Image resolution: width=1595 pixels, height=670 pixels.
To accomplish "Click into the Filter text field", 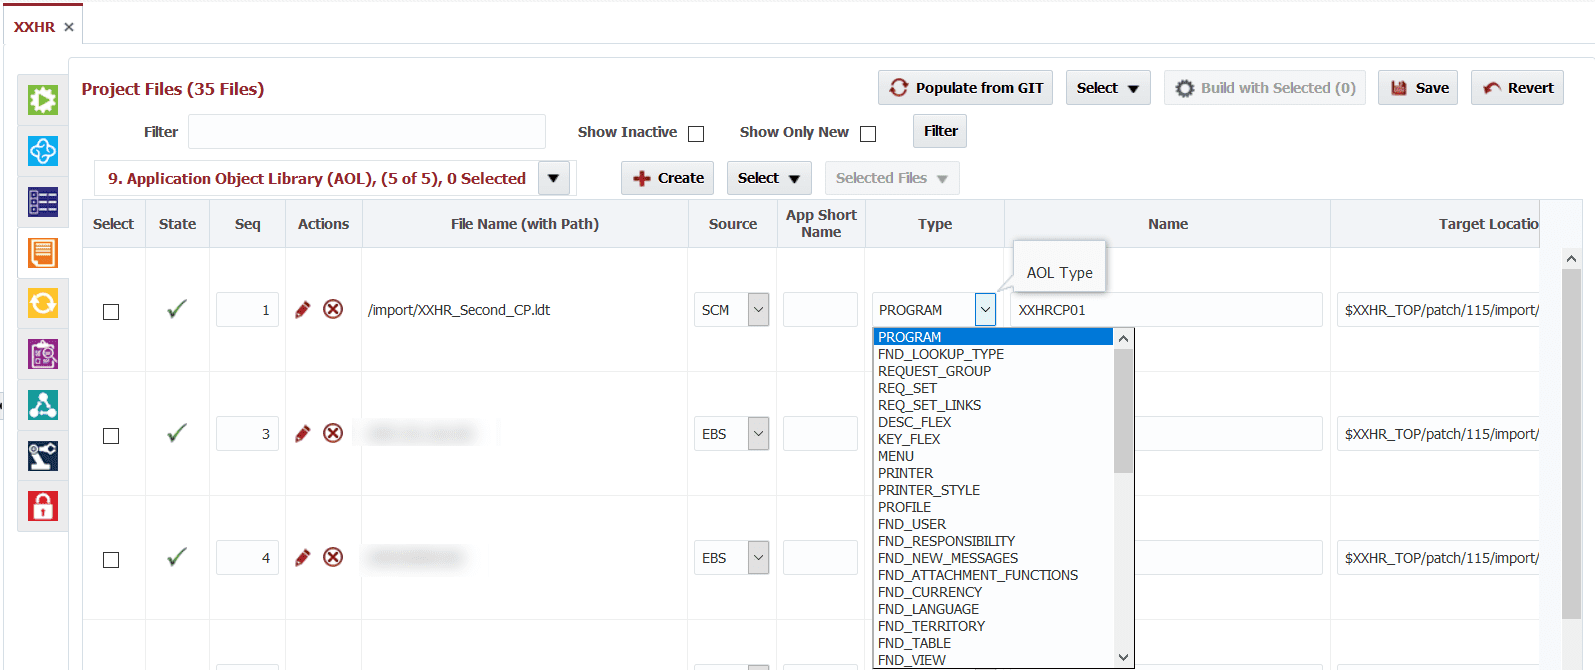I will pos(367,132).
